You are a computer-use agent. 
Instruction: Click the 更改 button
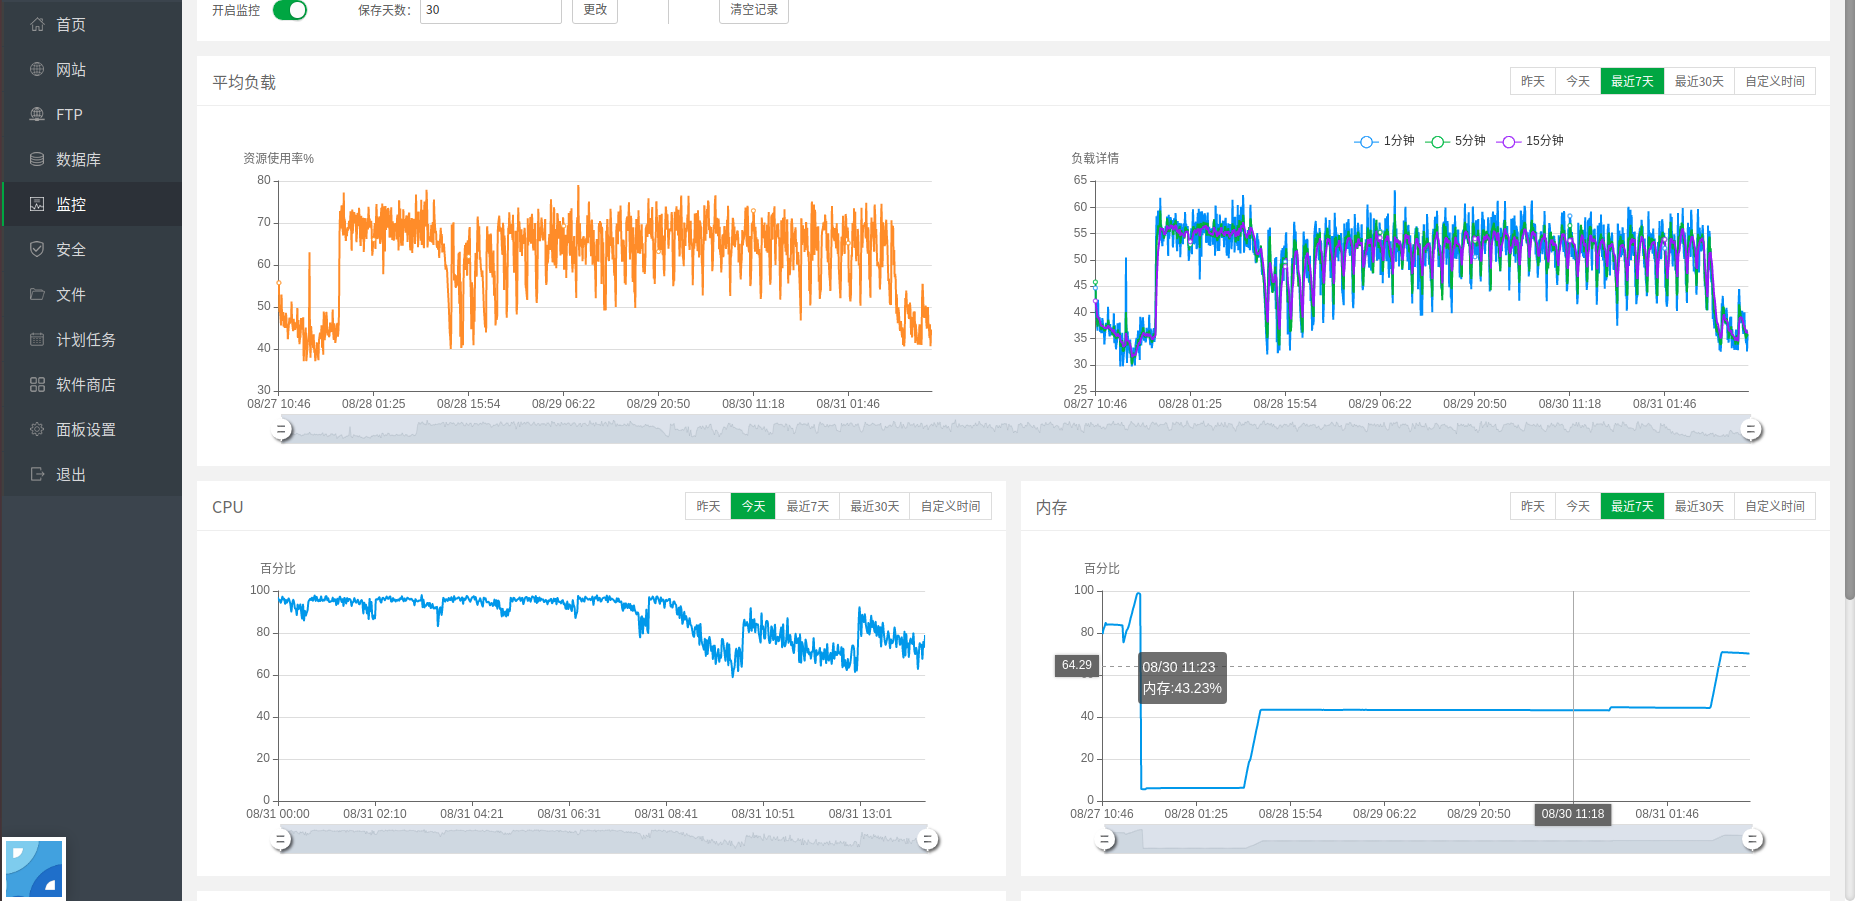(595, 10)
